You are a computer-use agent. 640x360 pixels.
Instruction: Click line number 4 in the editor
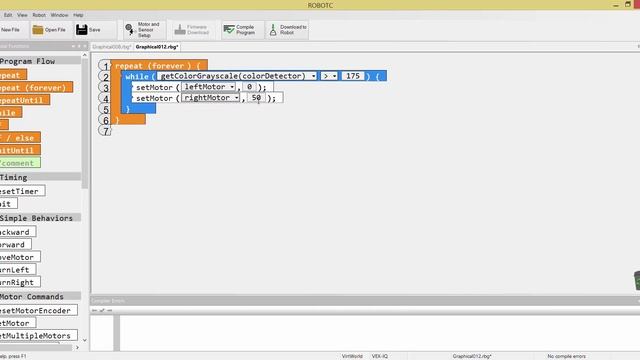(x=105, y=99)
